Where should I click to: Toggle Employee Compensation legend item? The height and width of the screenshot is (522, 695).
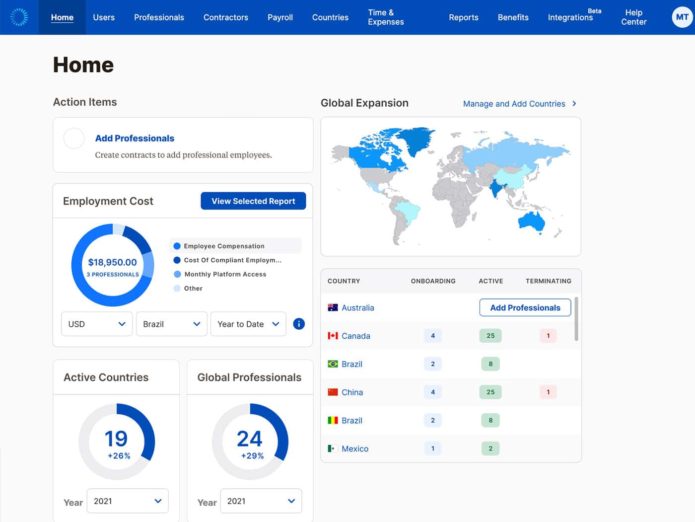click(224, 246)
